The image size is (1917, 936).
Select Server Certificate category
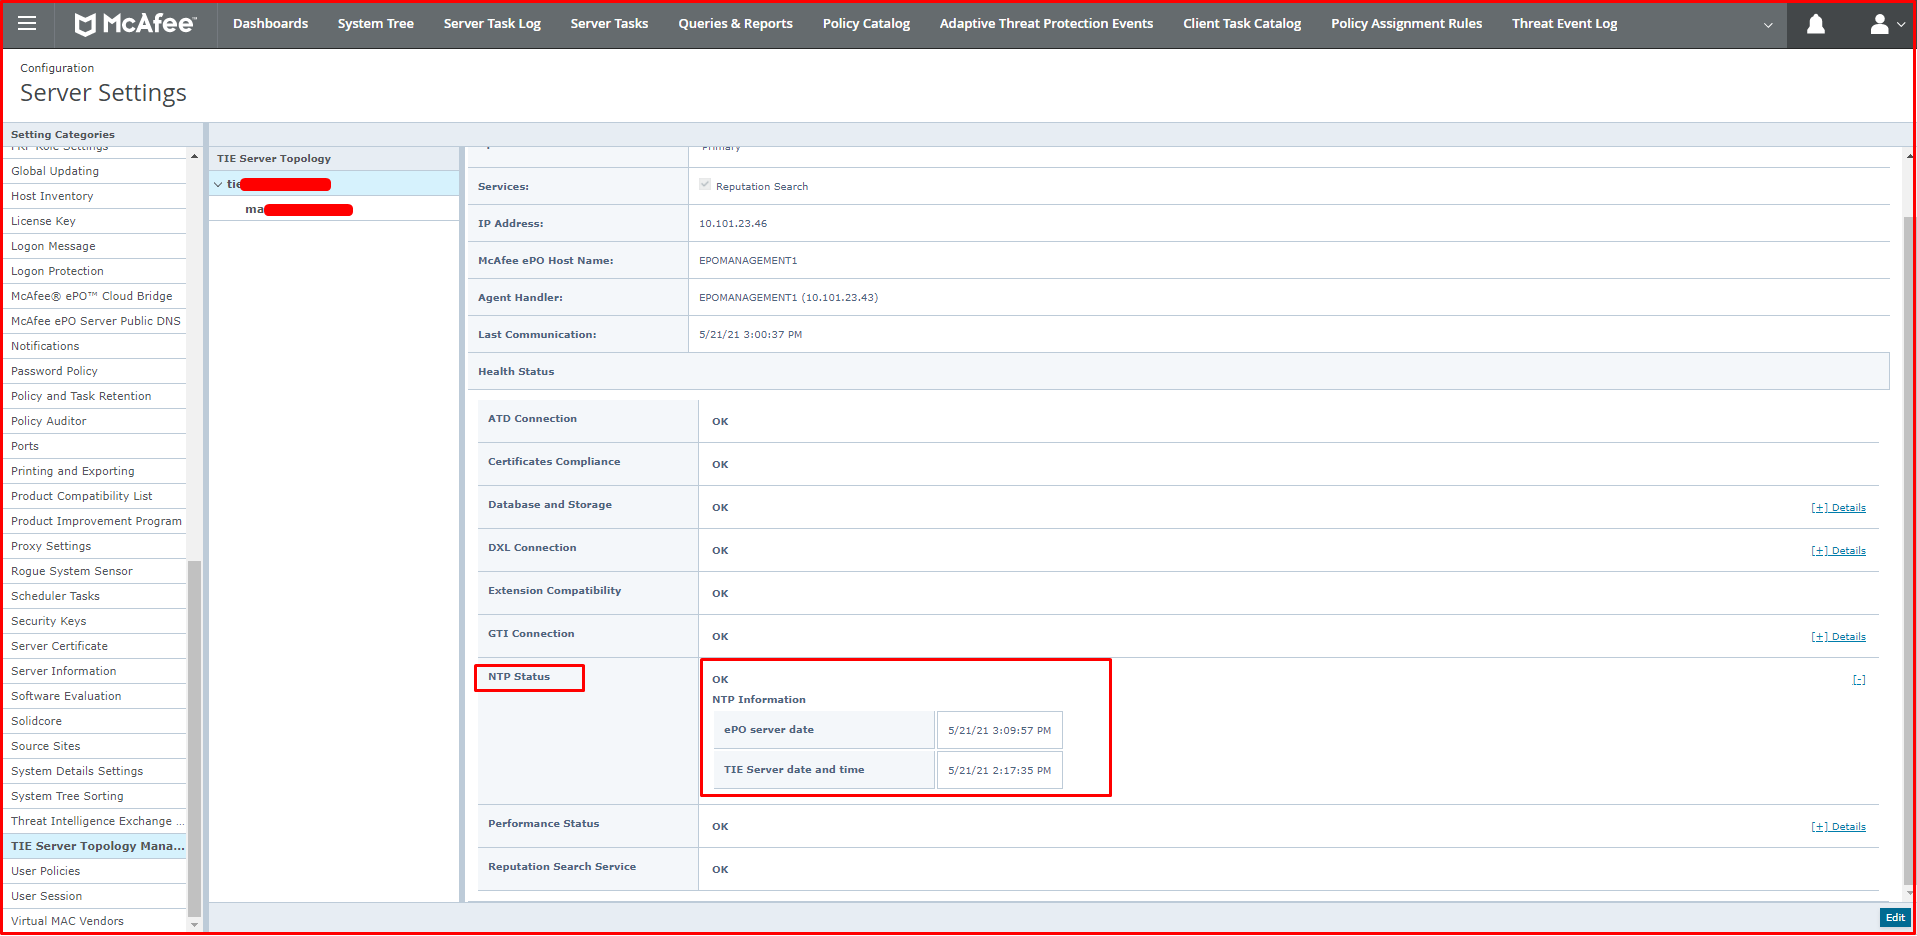(x=94, y=646)
